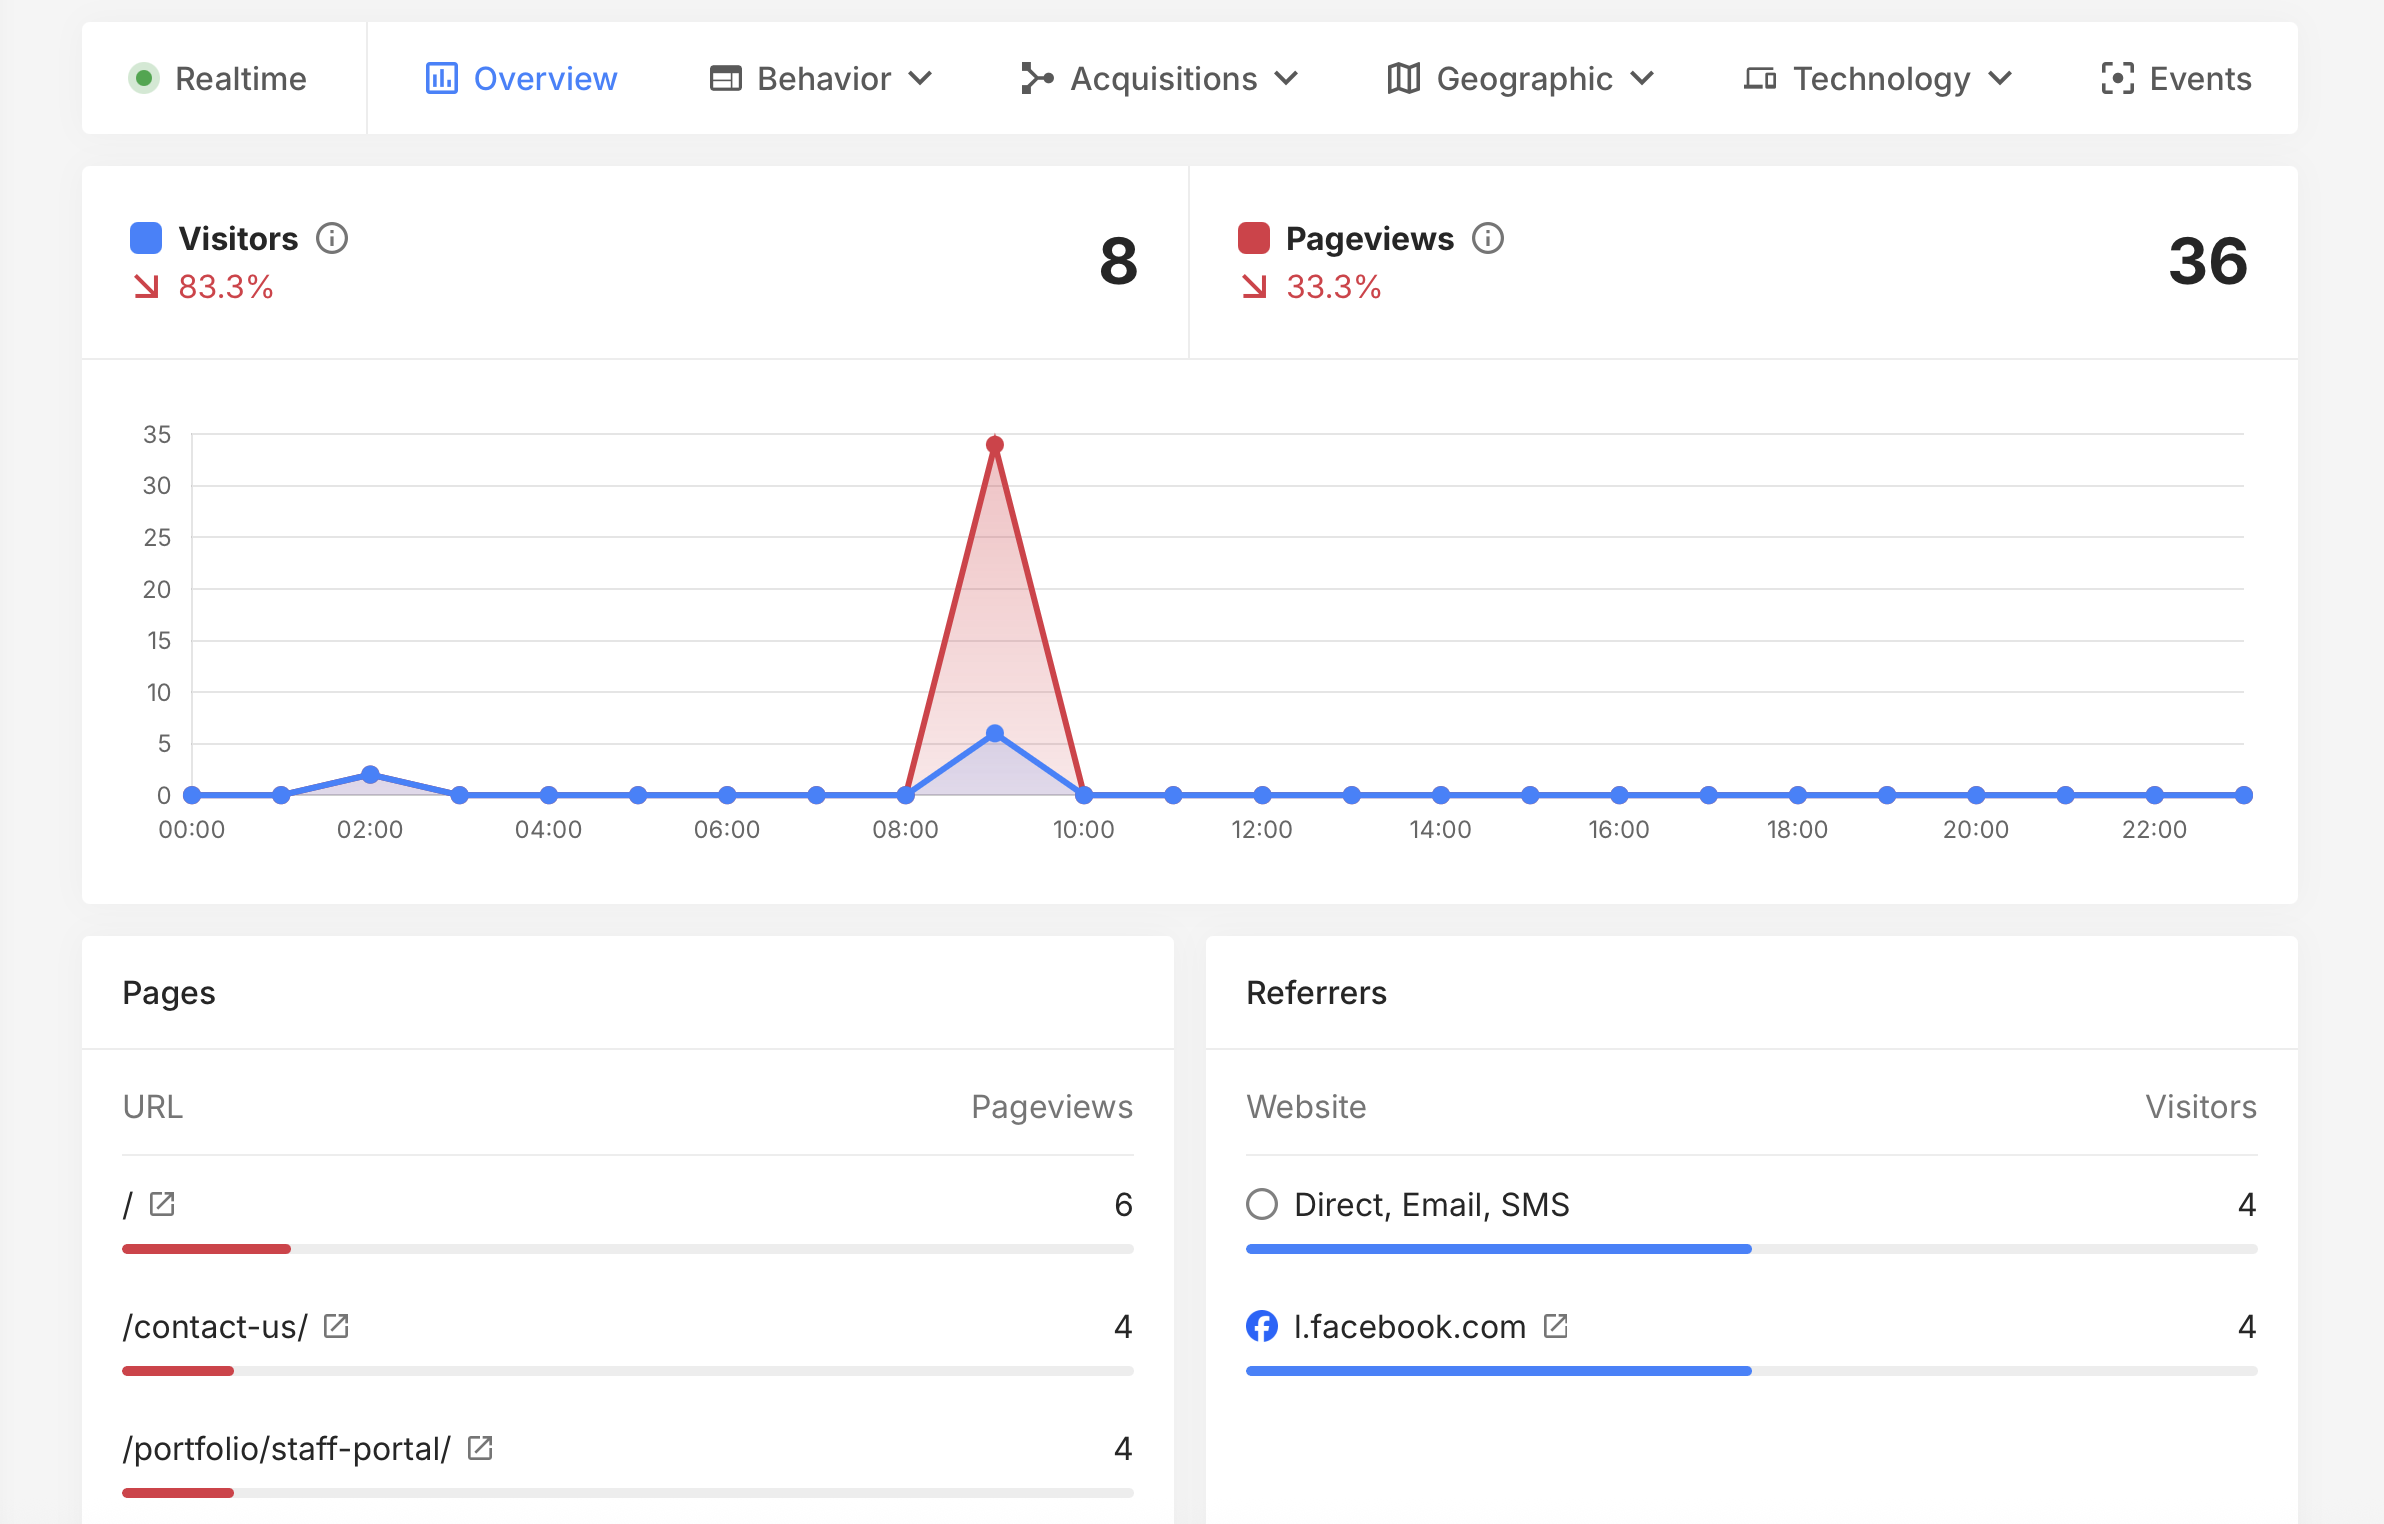Click the Technology devices icon
Screen dimensions: 2384x1524
tap(1761, 78)
